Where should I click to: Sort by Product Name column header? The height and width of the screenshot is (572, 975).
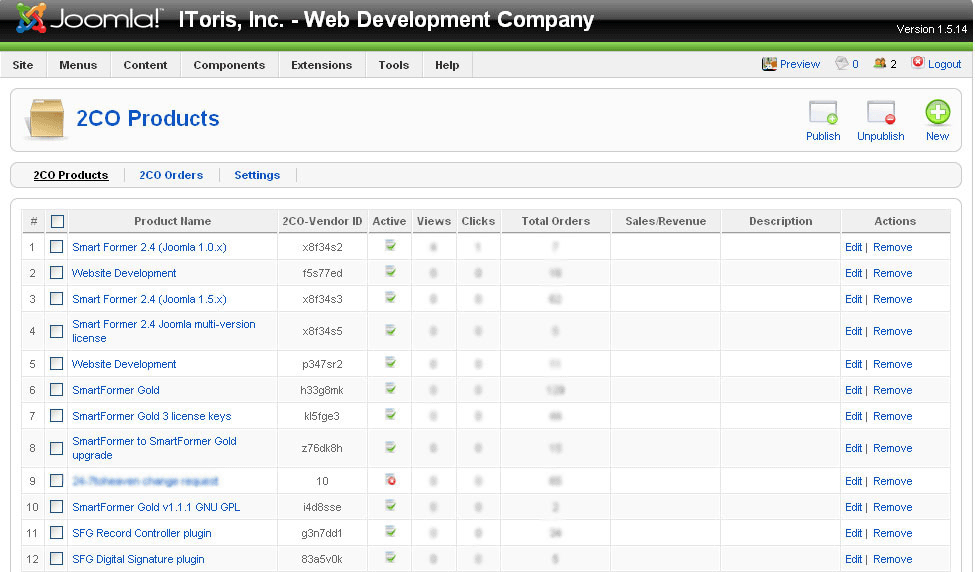tap(172, 221)
